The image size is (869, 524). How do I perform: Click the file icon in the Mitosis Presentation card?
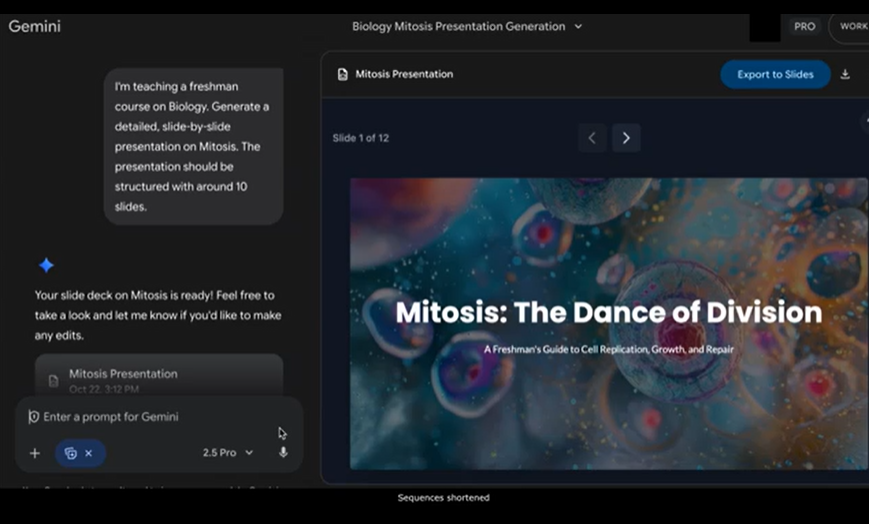pyautogui.click(x=54, y=380)
